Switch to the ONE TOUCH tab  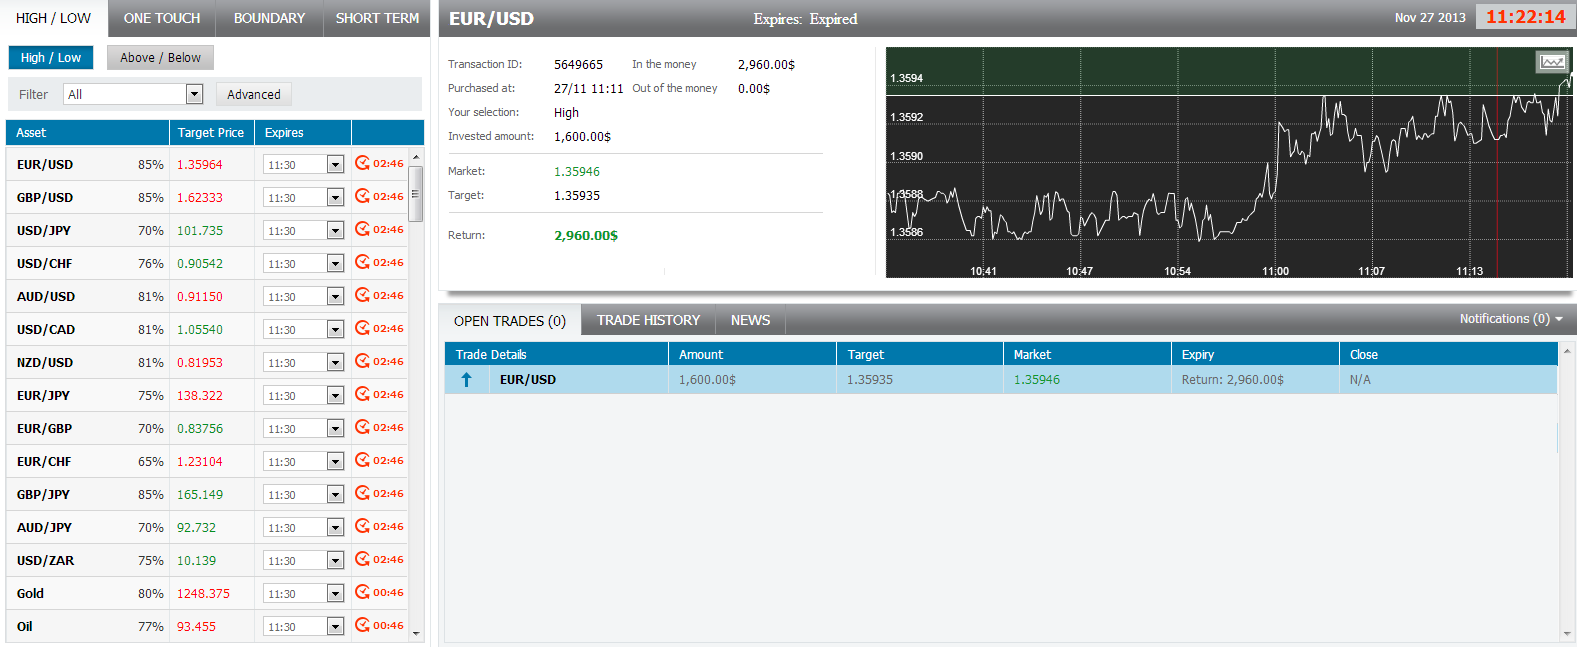(162, 18)
